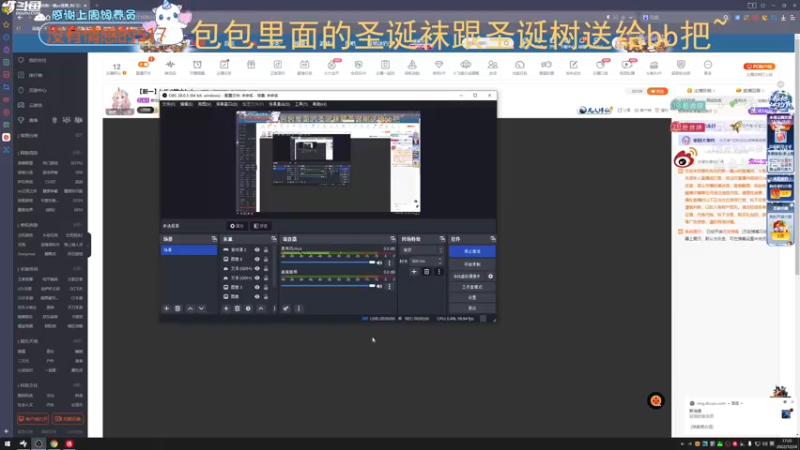
Task: Open 滤镜 filters next to 属性
Action: point(260,226)
